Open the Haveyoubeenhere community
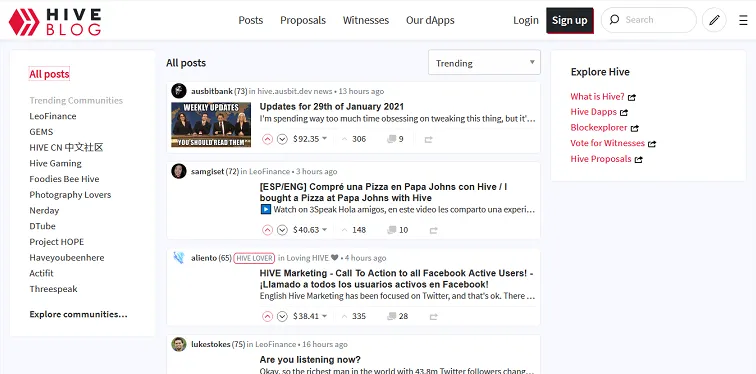Screen dimensions: 756x374 click(67, 257)
